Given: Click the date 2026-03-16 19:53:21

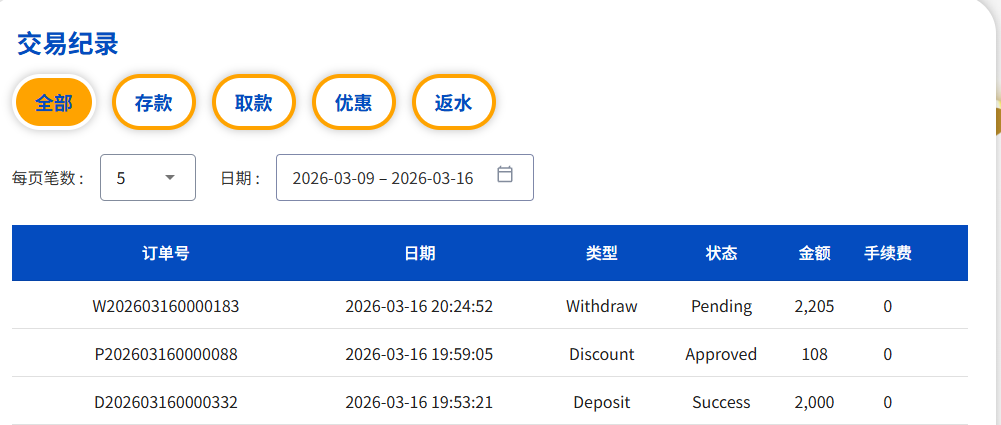Looking at the screenshot, I should (419, 403).
